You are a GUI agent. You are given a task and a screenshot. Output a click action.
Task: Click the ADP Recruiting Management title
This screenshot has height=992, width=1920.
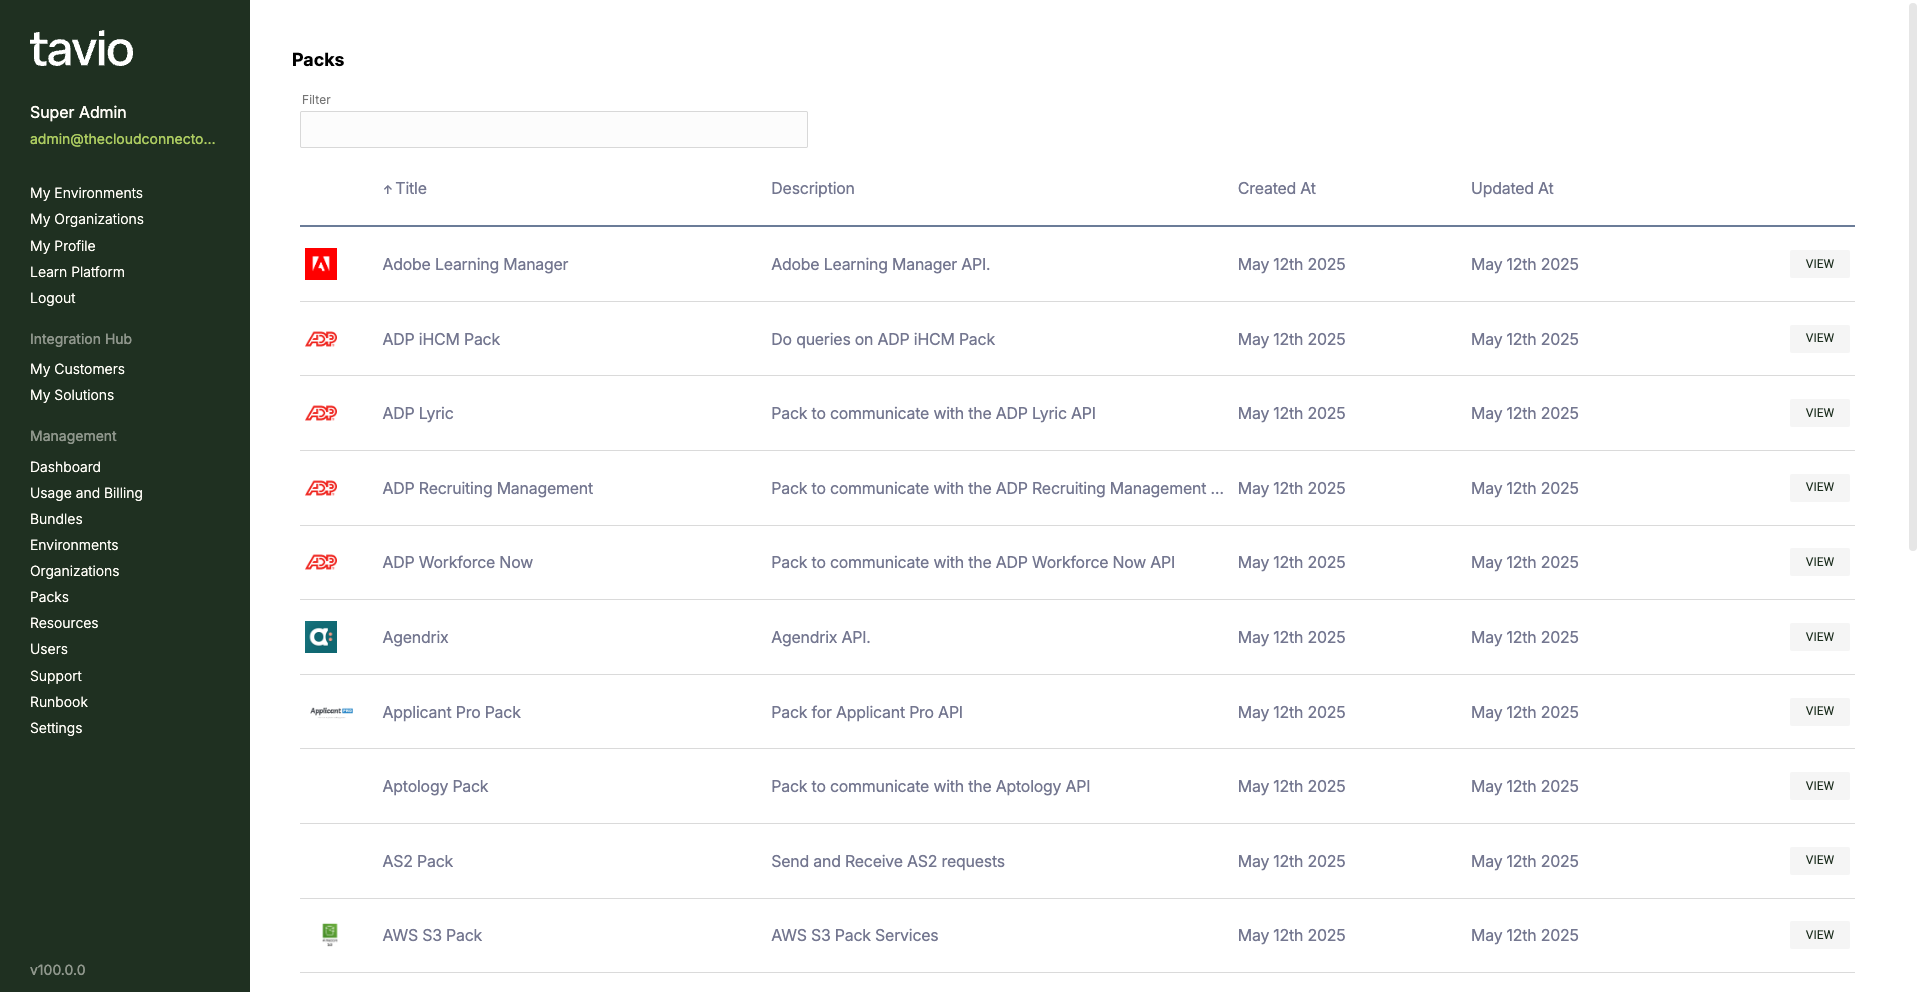pyautogui.click(x=487, y=488)
